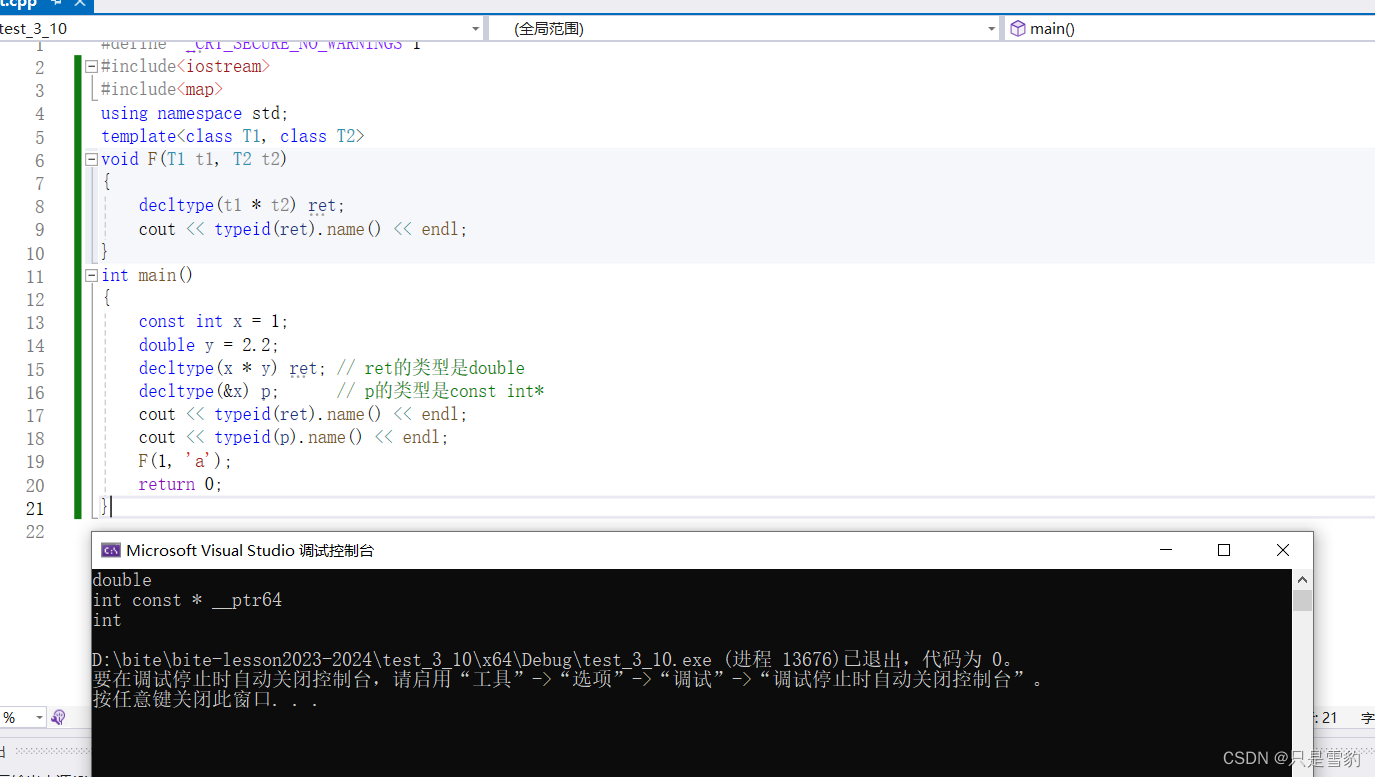This screenshot has height=777, width=1375.
Task: Click 'decltype(t1 * t2) ret;' in function F
Action: [241, 205]
